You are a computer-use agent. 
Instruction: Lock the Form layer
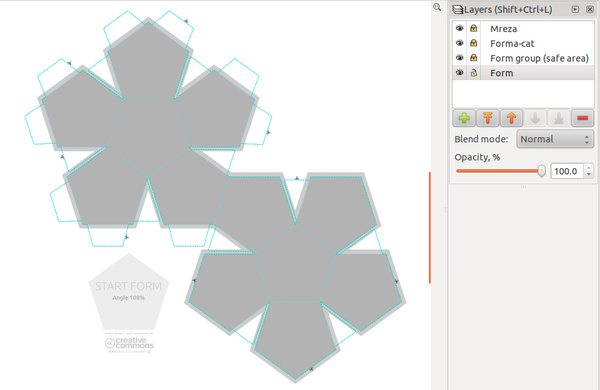(x=474, y=72)
